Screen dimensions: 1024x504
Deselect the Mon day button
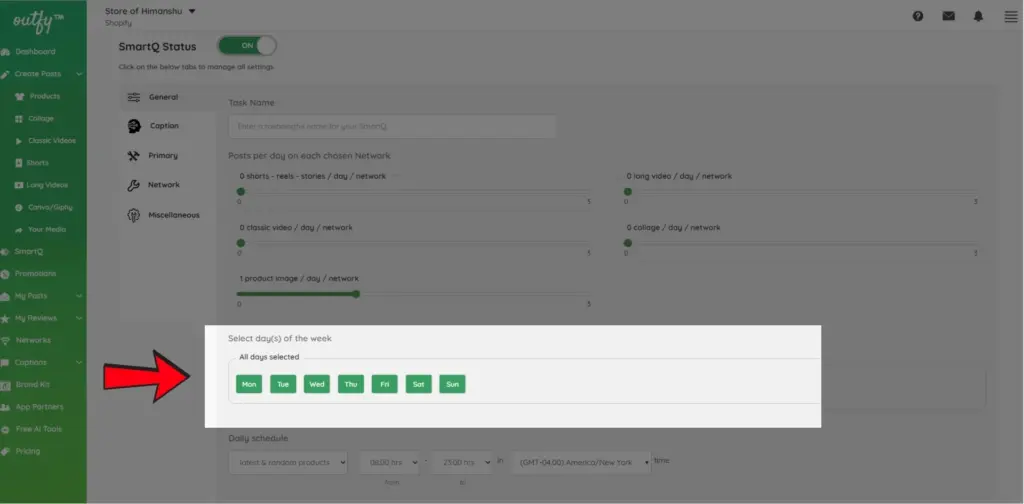(x=249, y=384)
